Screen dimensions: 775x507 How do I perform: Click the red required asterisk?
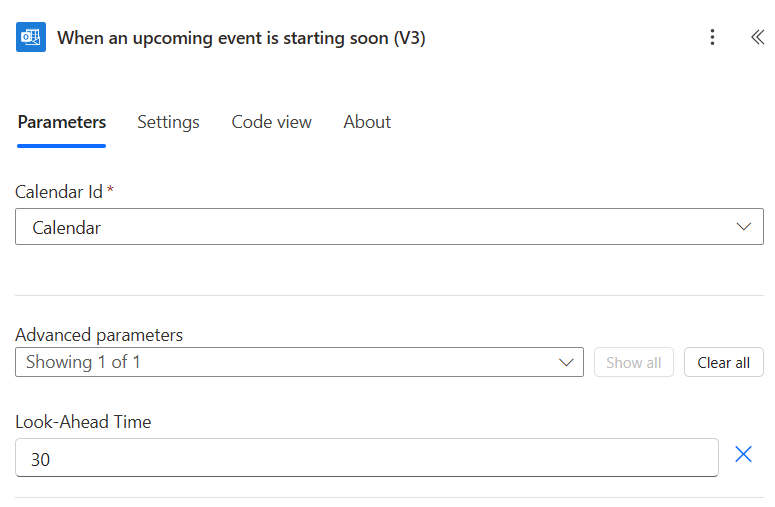110,190
